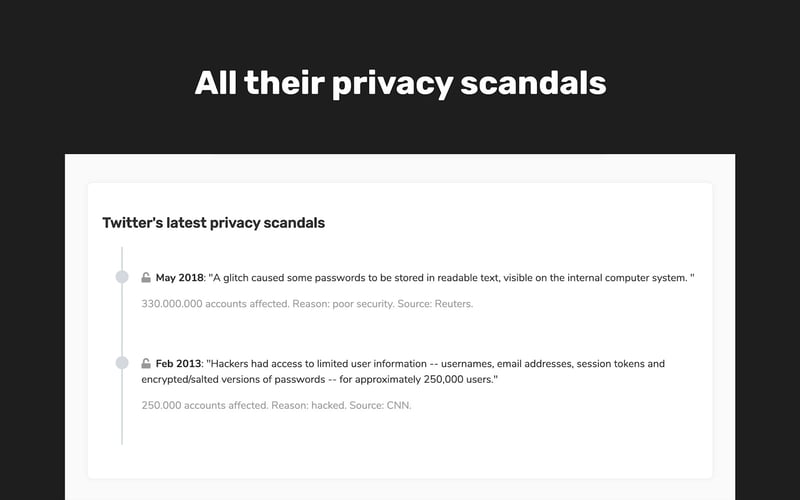Click the open padlock icon beside May 2018
Screen dimensions: 800x500
point(146,277)
